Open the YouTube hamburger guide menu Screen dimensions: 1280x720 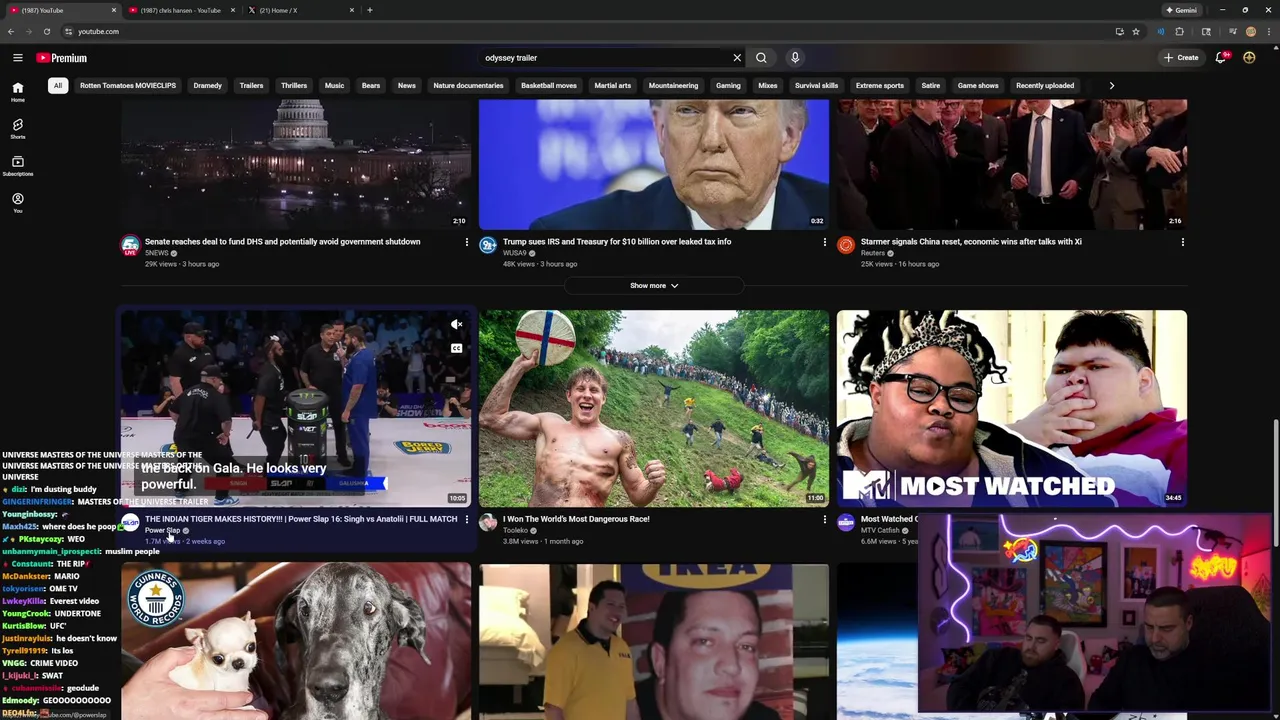pyautogui.click(x=17, y=58)
